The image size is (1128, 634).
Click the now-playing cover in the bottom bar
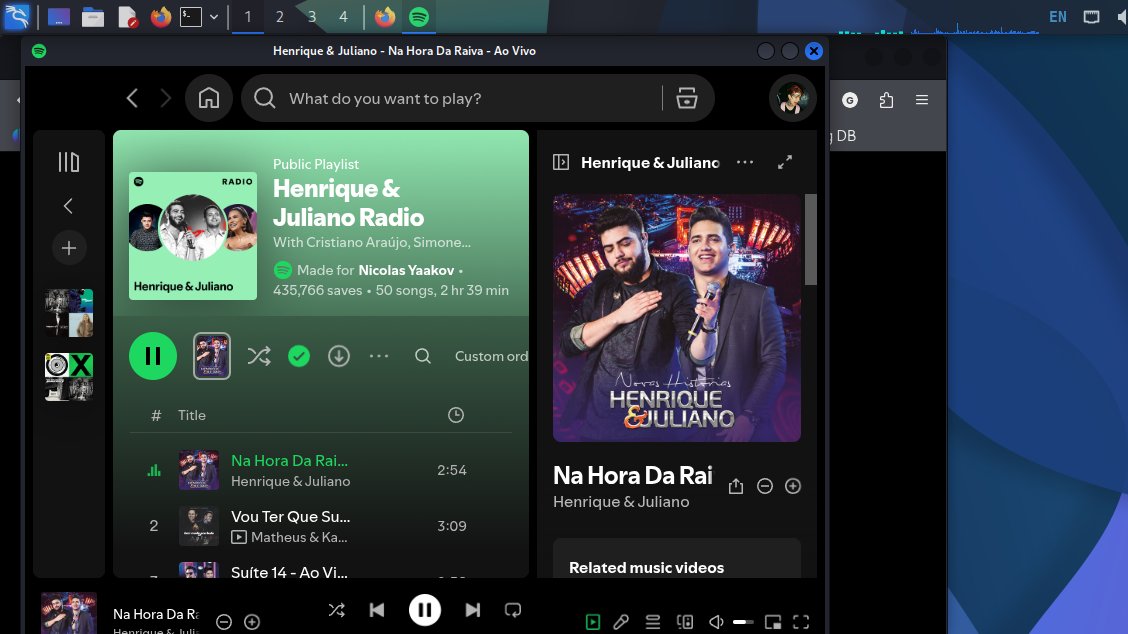pos(69,613)
